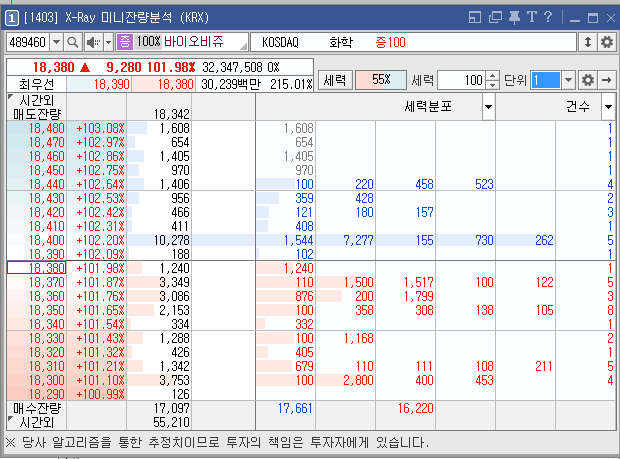Click the 세력 input field showing 100
Viewport: 620px width, 459px height.
click(x=462, y=80)
